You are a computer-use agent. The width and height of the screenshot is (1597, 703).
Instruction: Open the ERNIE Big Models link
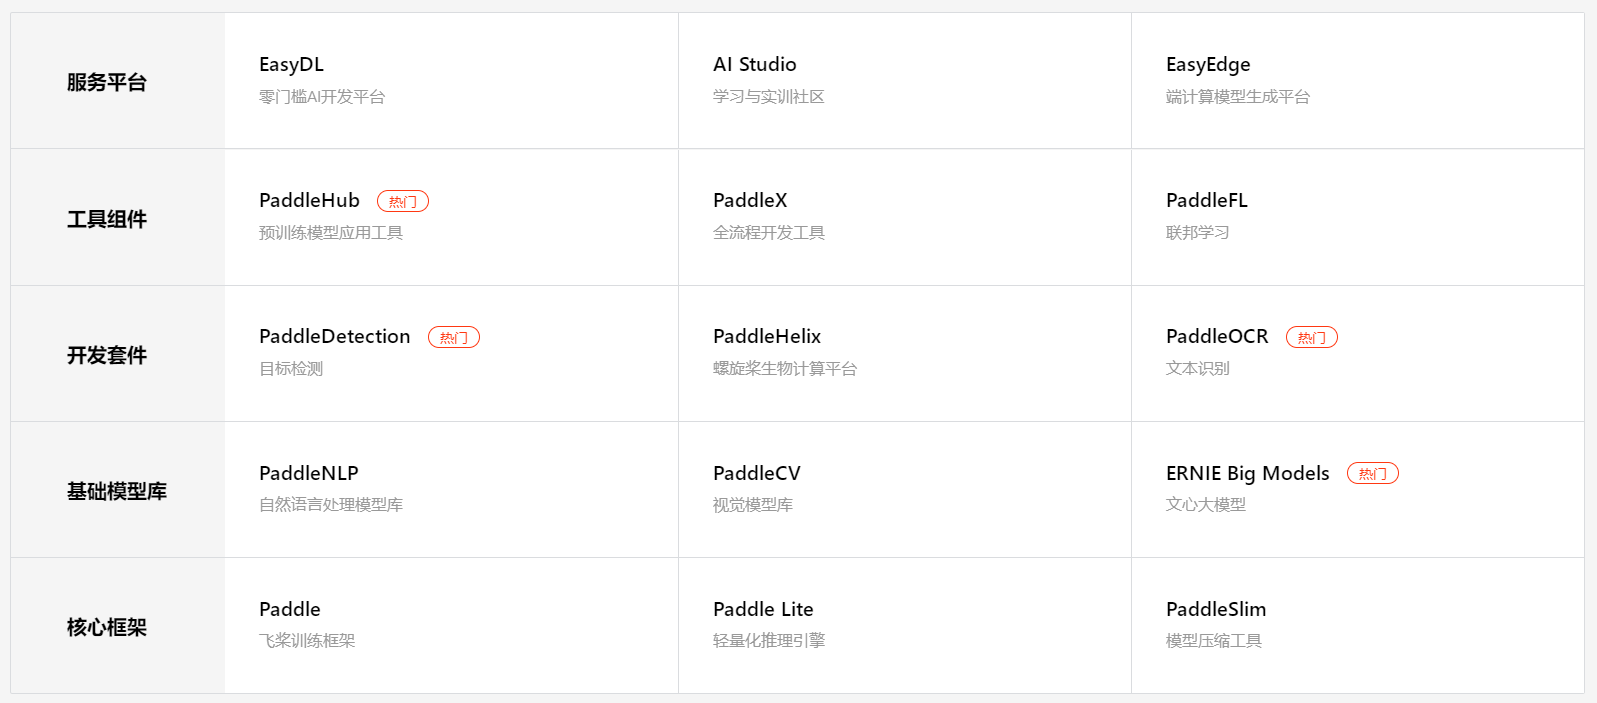point(1246,472)
